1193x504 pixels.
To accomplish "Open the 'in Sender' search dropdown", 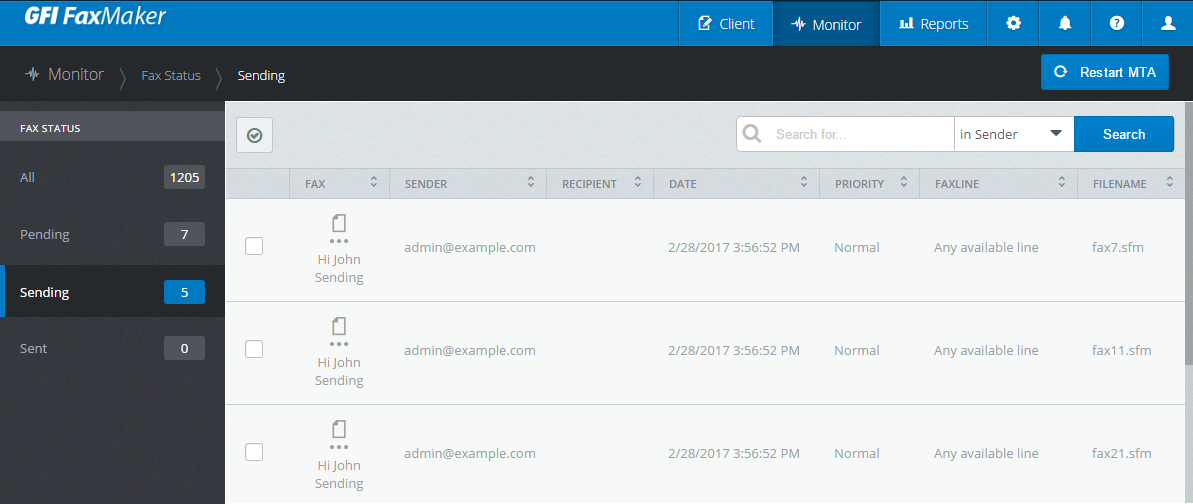I will pos(1013,134).
